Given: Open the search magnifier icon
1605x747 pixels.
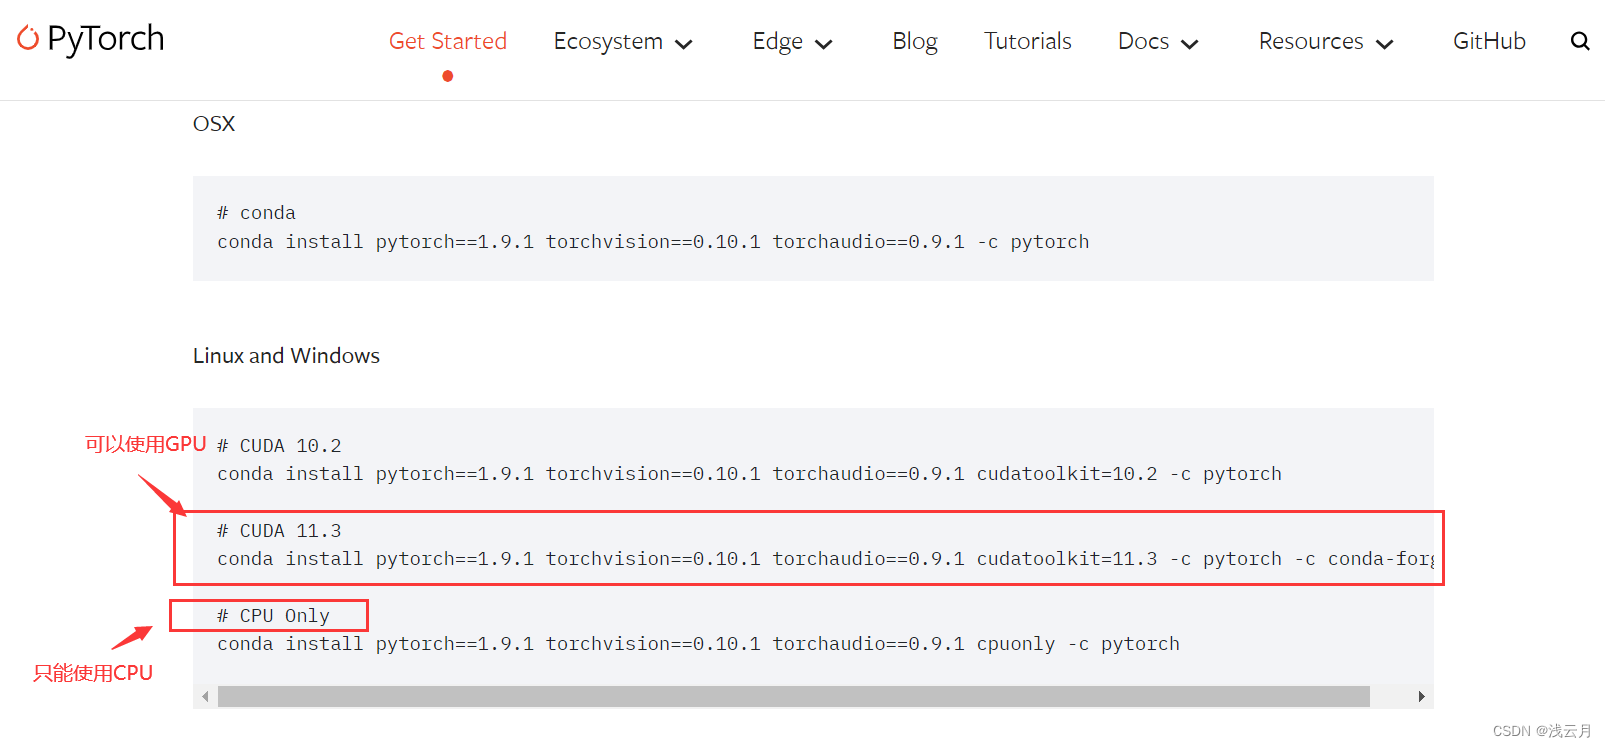Looking at the screenshot, I should pyautogui.click(x=1580, y=41).
